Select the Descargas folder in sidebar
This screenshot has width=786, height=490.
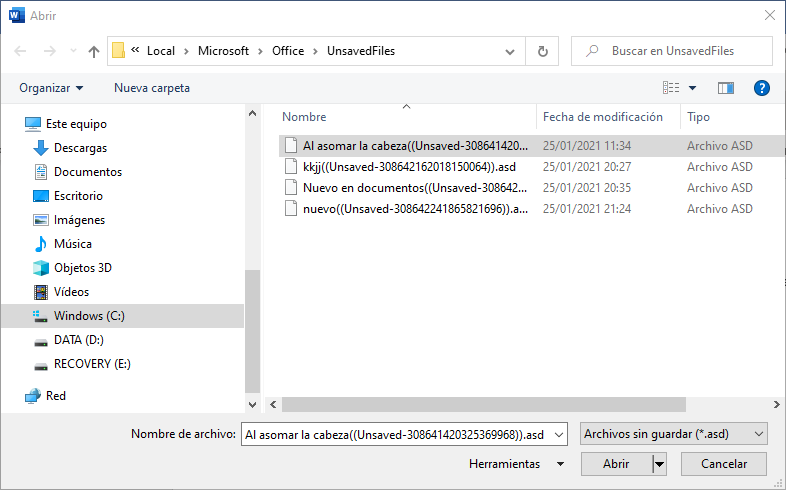click(80, 148)
